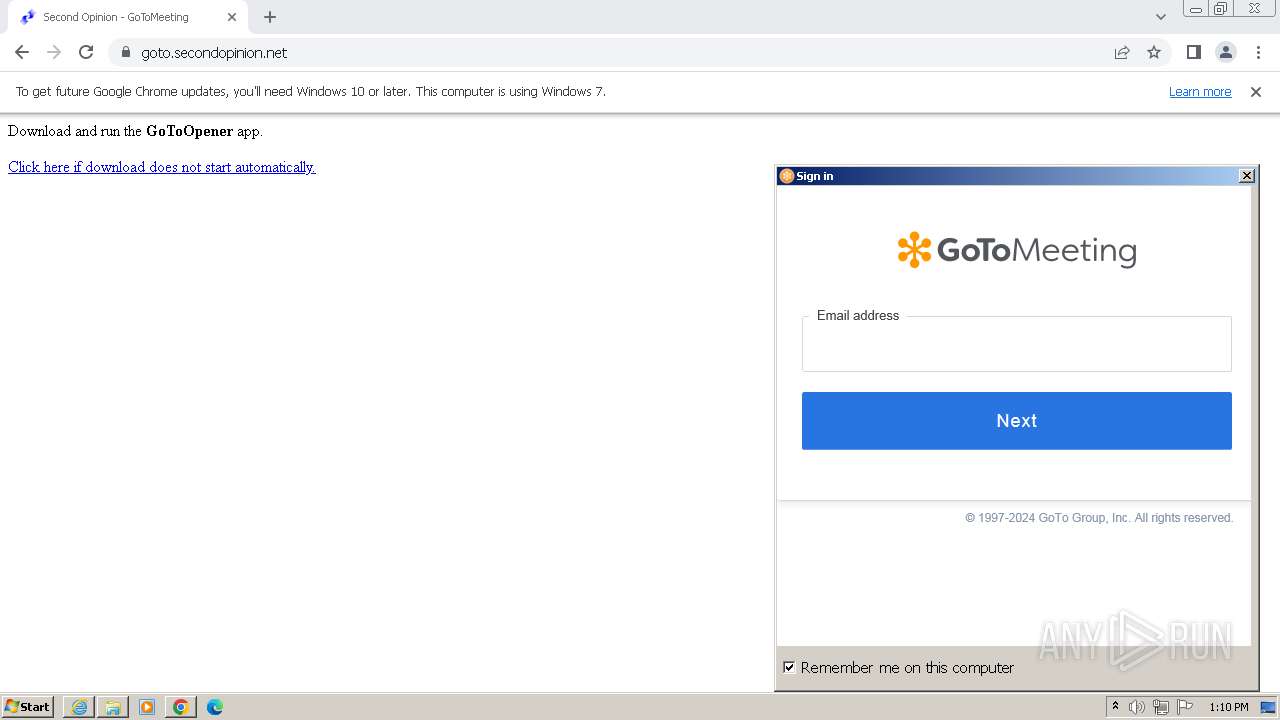Open Windows Media Player taskbar icon
This screenshot has height=720, width=1280.
[147, 707]
